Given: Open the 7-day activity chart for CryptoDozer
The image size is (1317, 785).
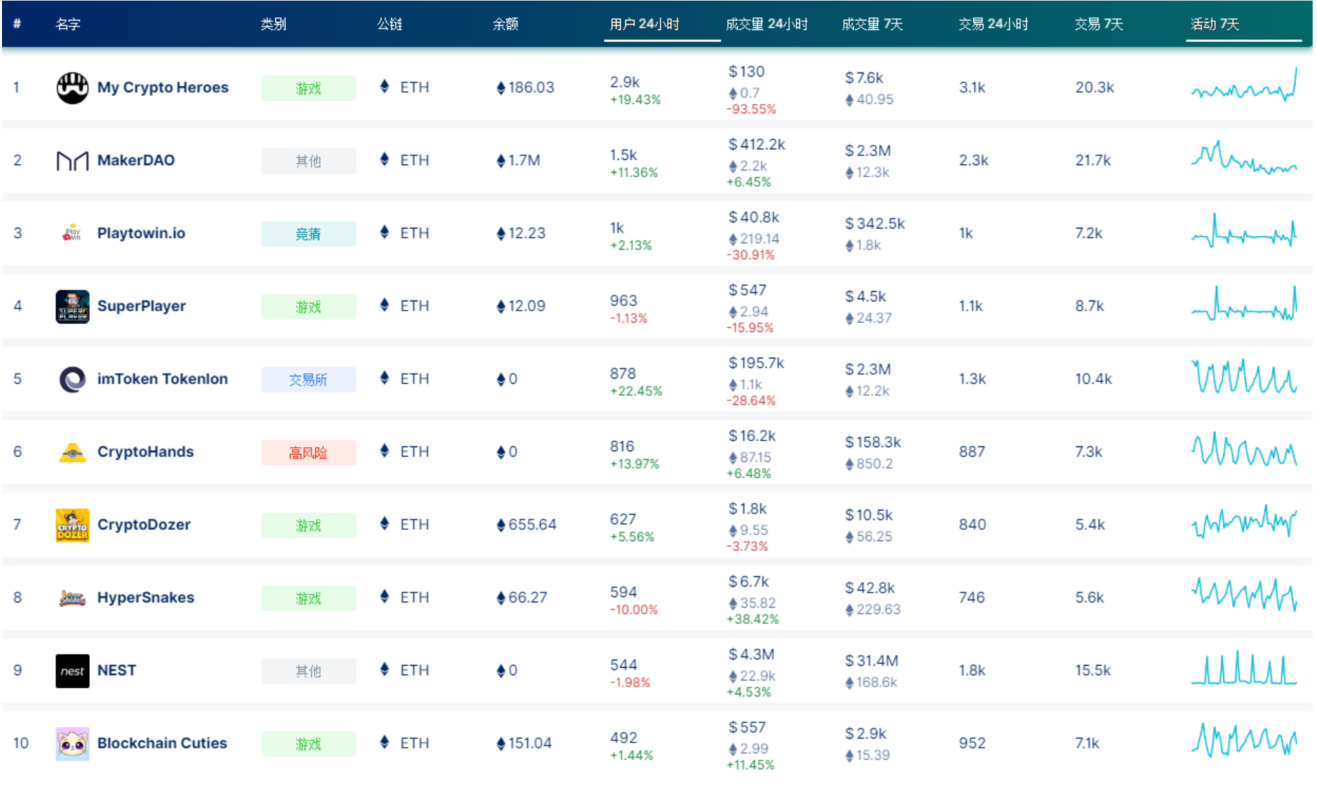Looking at the screenshot, I should [x=1245, y=523].
